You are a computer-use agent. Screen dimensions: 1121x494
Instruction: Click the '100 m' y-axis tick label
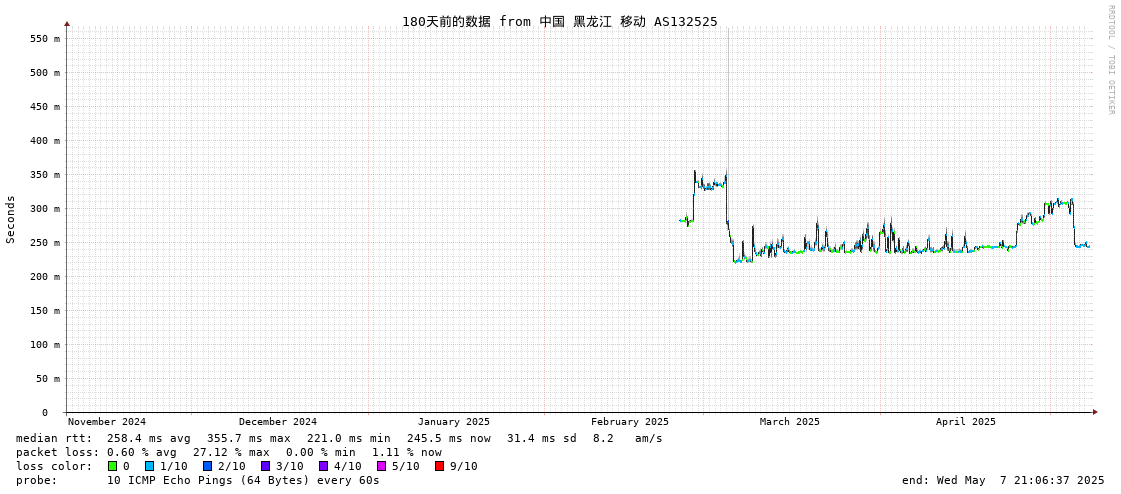[45, 345]
